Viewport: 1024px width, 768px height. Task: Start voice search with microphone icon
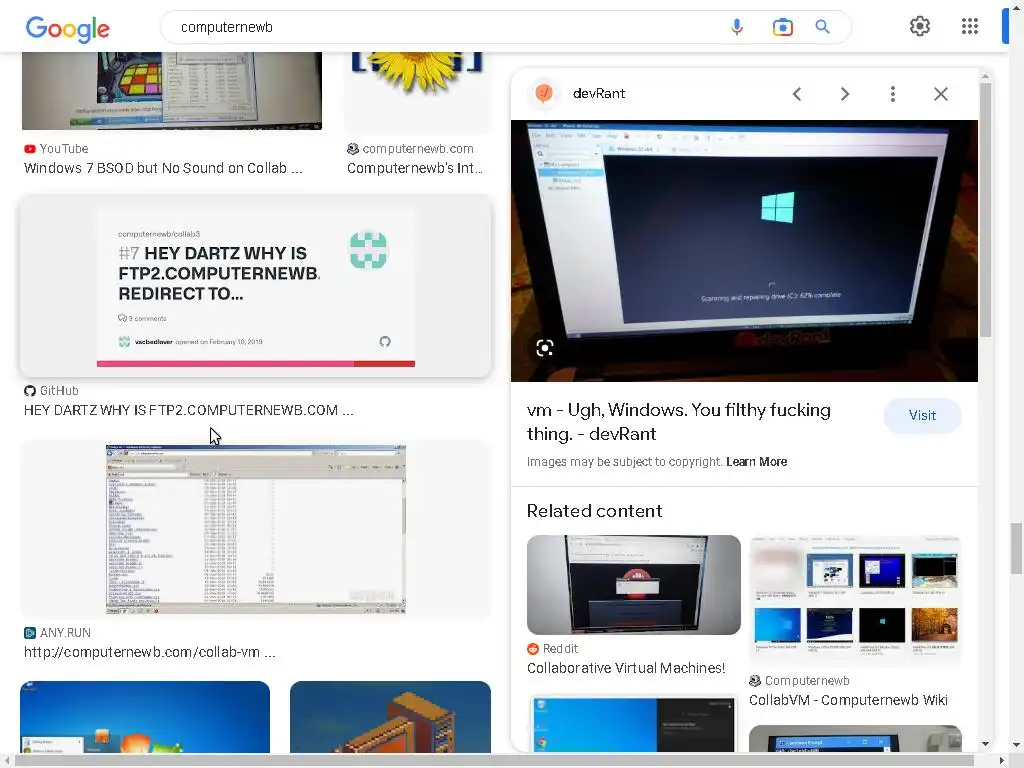click(x=737, y=27)
